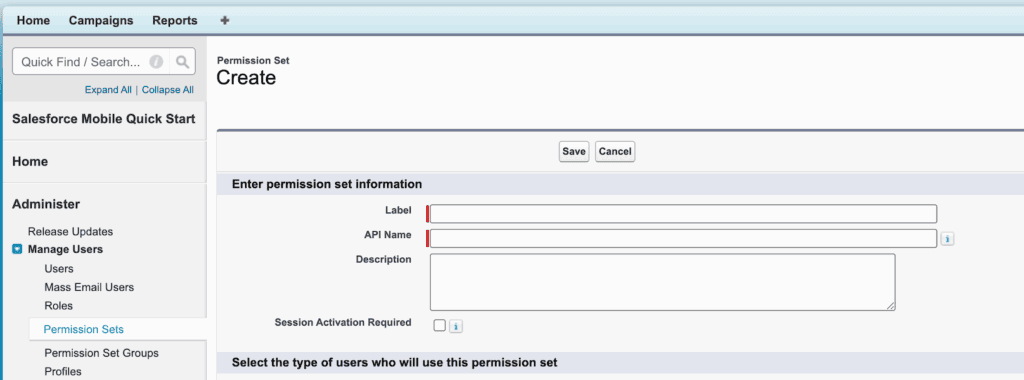The height and width of the screenshot is (380, 1024).
Task: Open the Campaigns tab
Action: click(101, 20)
